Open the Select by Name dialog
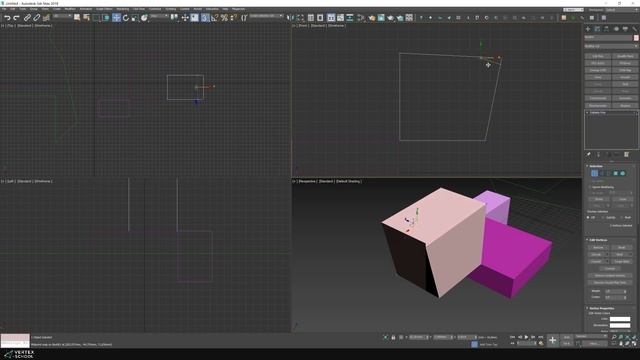Screen dimensions: 640x360 pos(86,18)
